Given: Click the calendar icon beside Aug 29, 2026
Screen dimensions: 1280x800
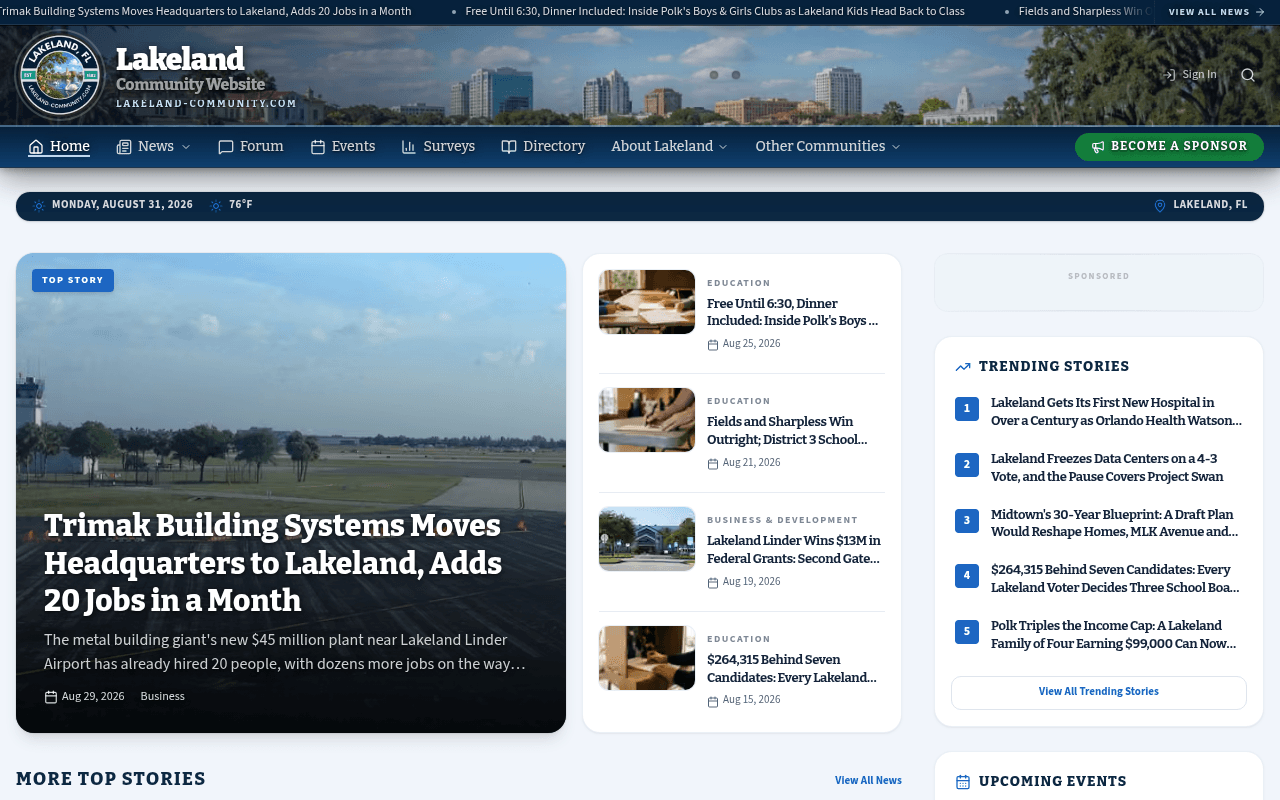Looking at the screenshot, I should pyautogui.click(x=51, y=697).
